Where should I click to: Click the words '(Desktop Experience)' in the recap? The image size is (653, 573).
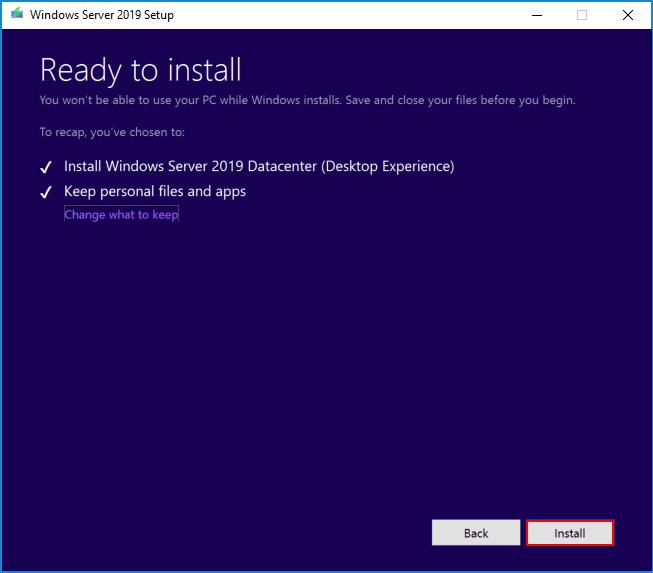[388, 166]
